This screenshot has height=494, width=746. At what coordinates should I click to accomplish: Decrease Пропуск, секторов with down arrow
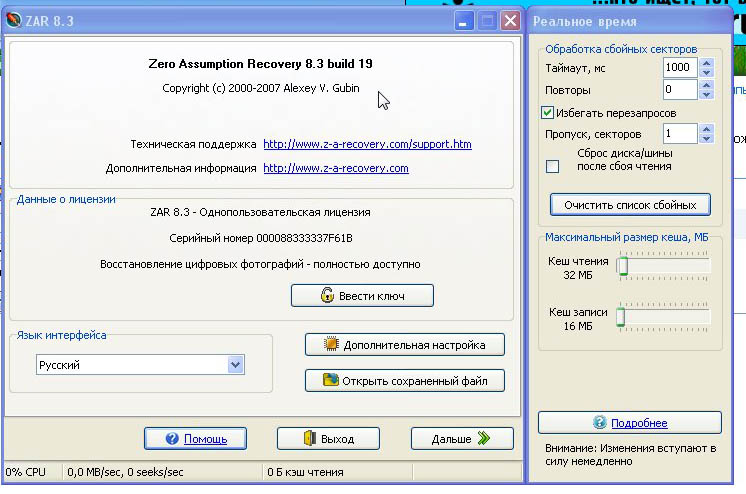tap(707, 138)
